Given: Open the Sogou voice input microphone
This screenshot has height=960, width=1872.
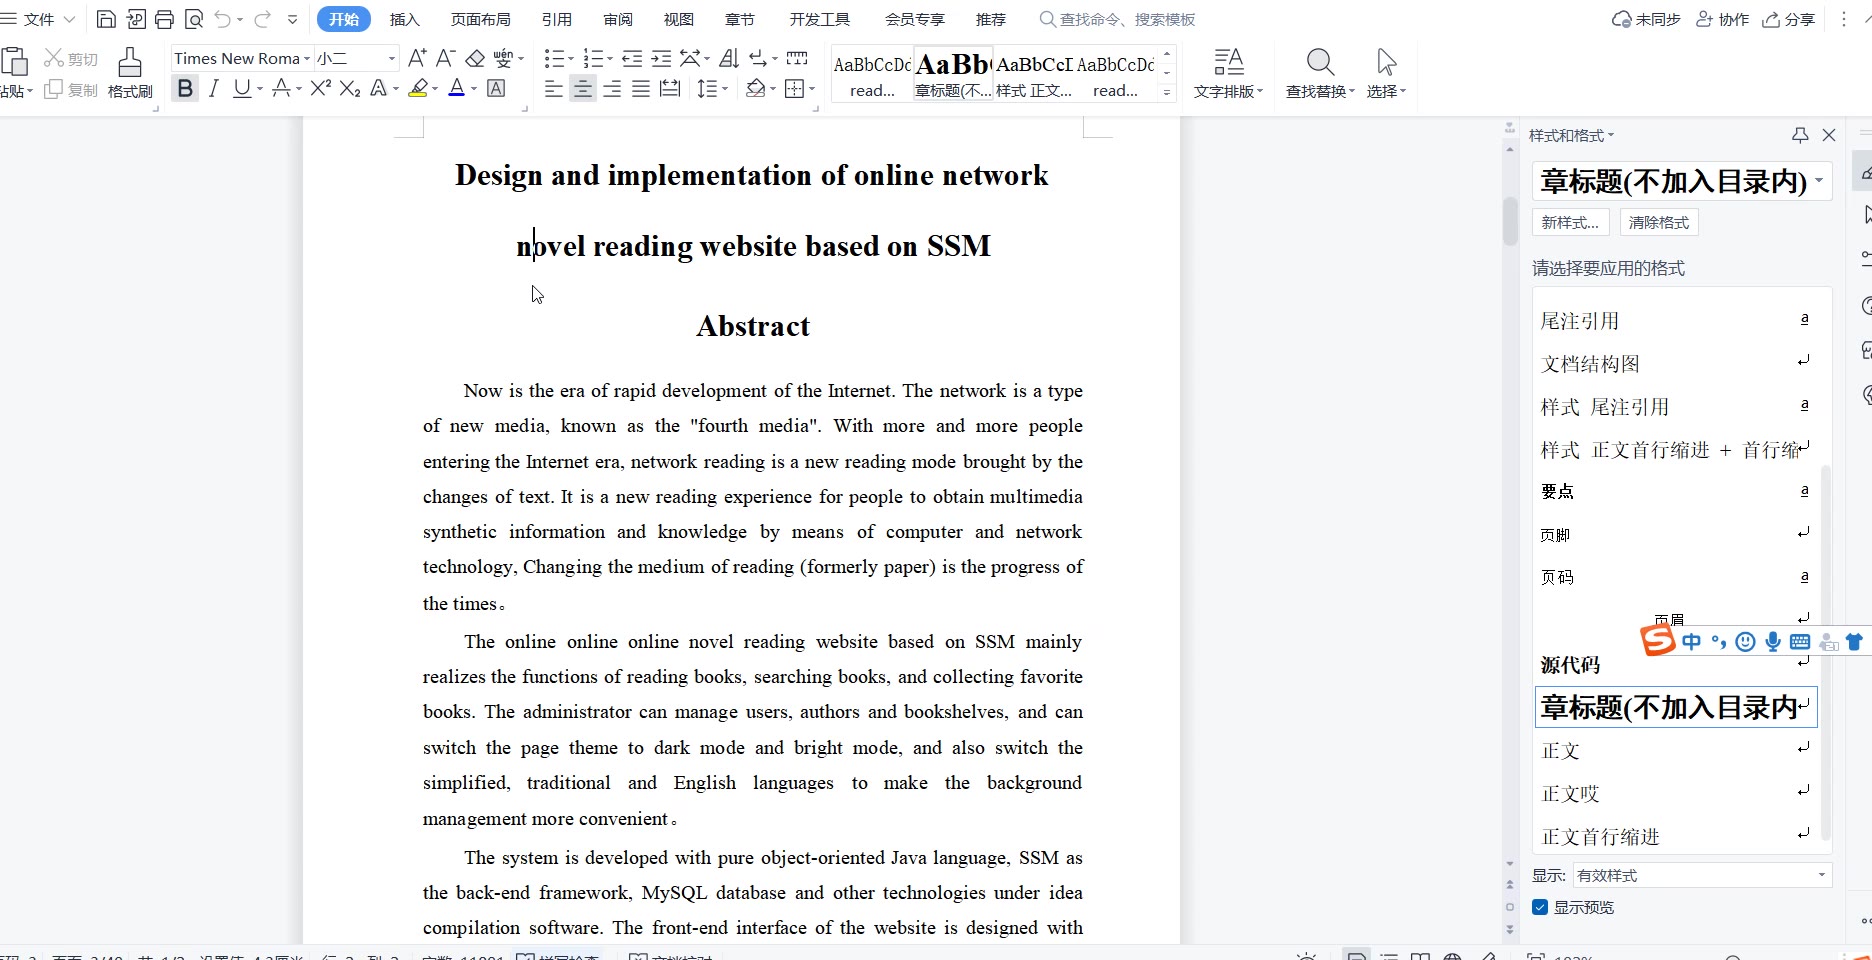Looking at the screenshot, I should (1773, 642).
